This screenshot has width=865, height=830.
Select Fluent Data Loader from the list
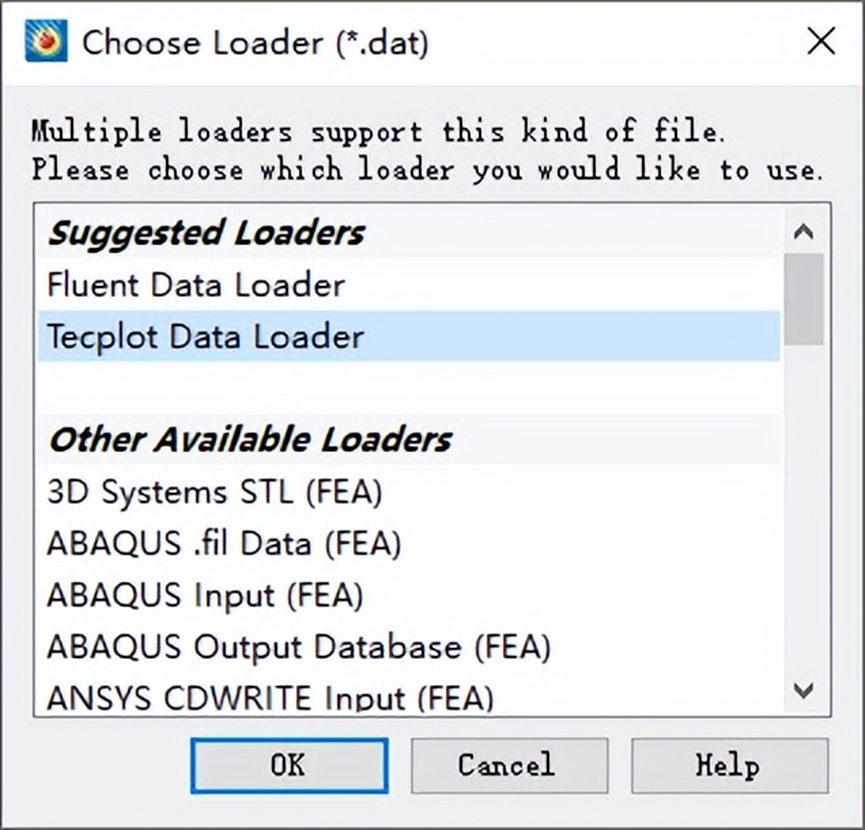[196, 285]
